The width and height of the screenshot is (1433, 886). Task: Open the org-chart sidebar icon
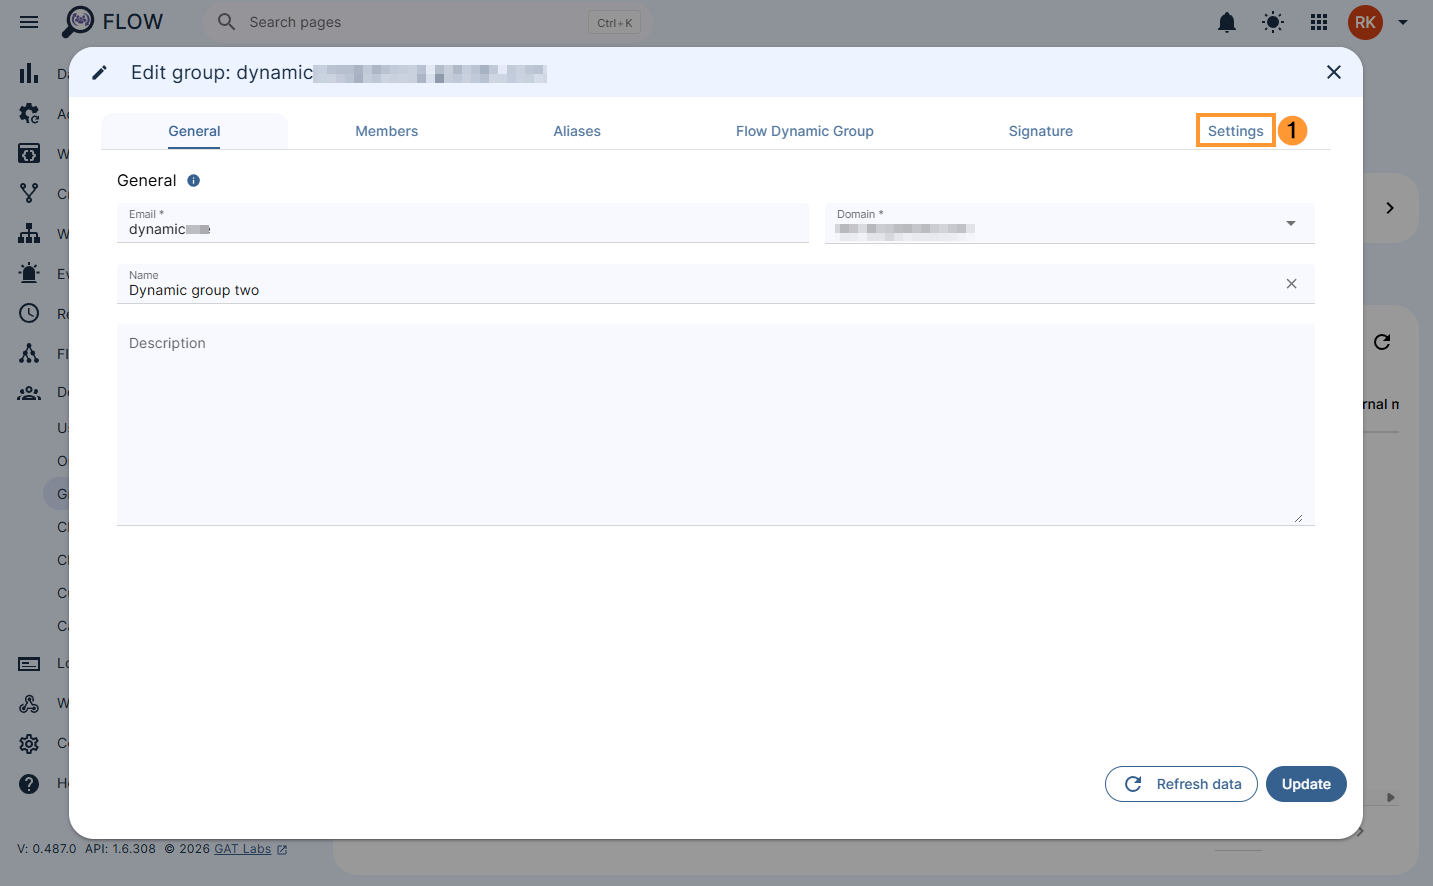(29, 233)
